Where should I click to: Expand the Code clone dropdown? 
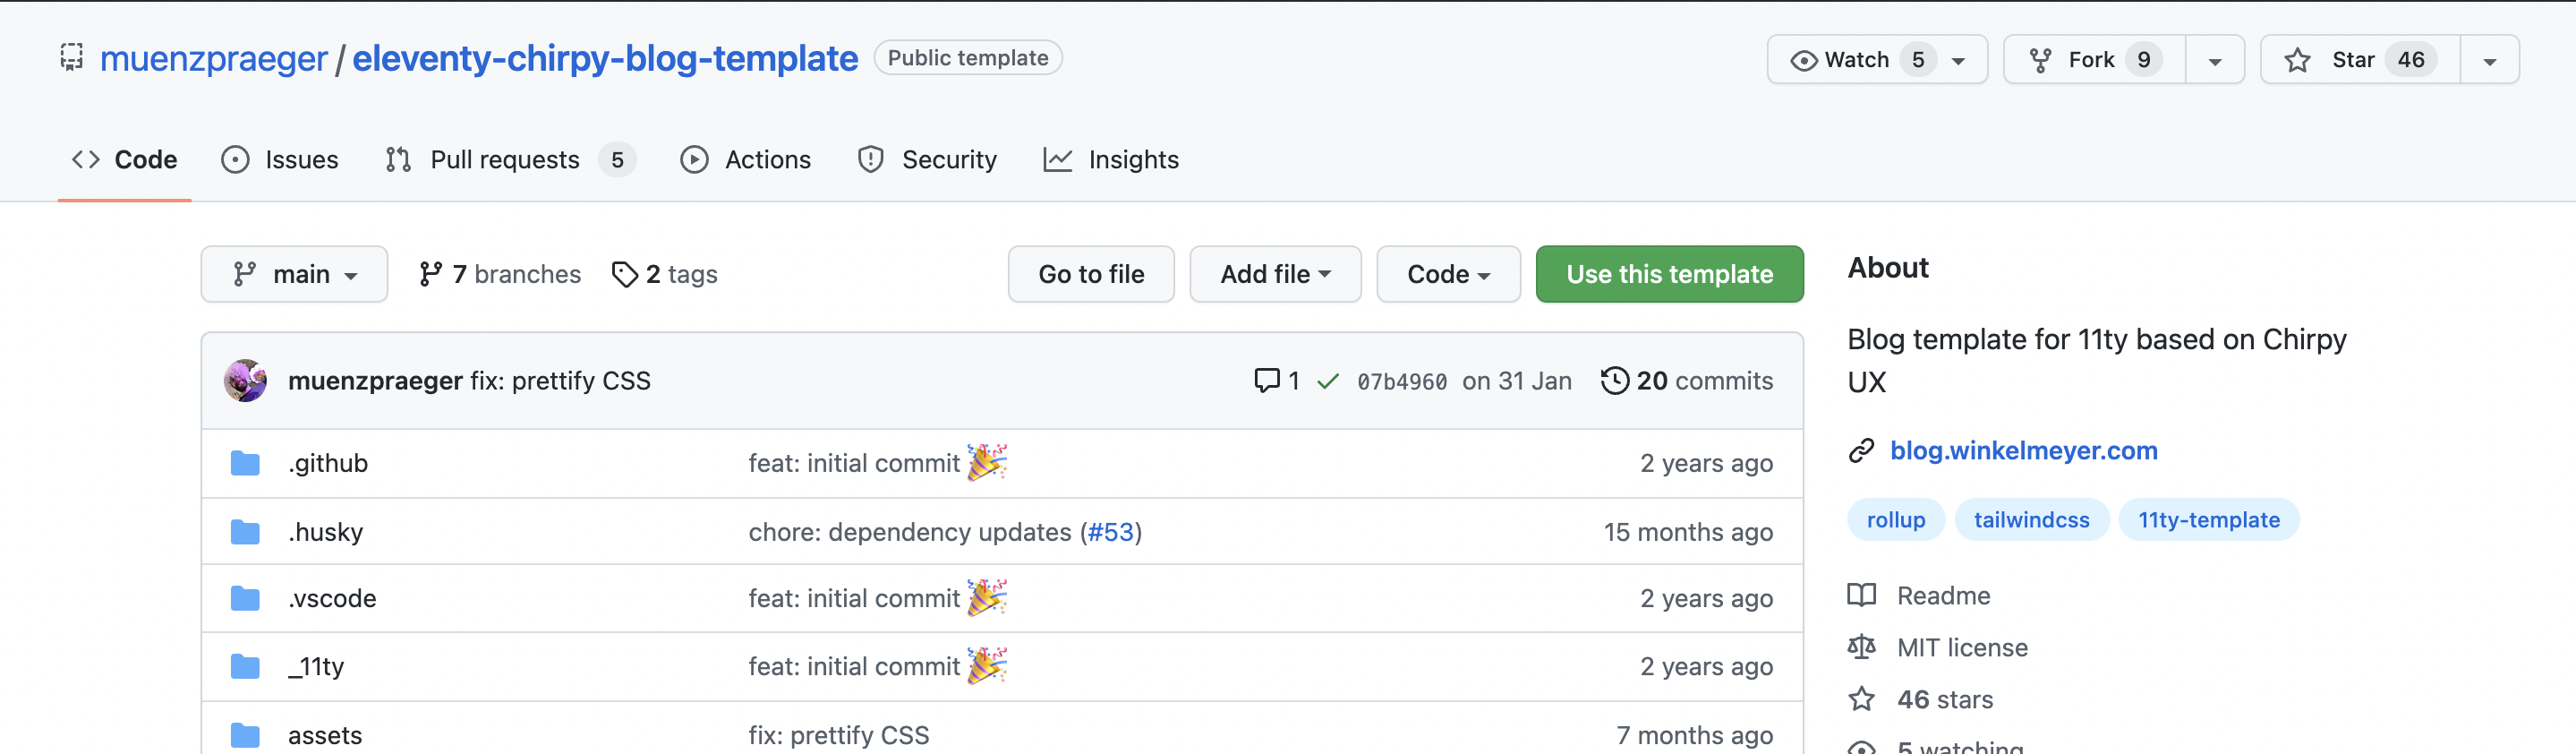(x=1448, y=274)
